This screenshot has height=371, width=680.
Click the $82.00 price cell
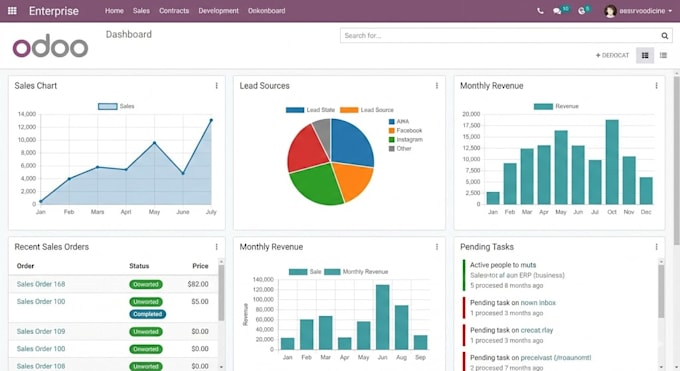click(x=198, y=284)
